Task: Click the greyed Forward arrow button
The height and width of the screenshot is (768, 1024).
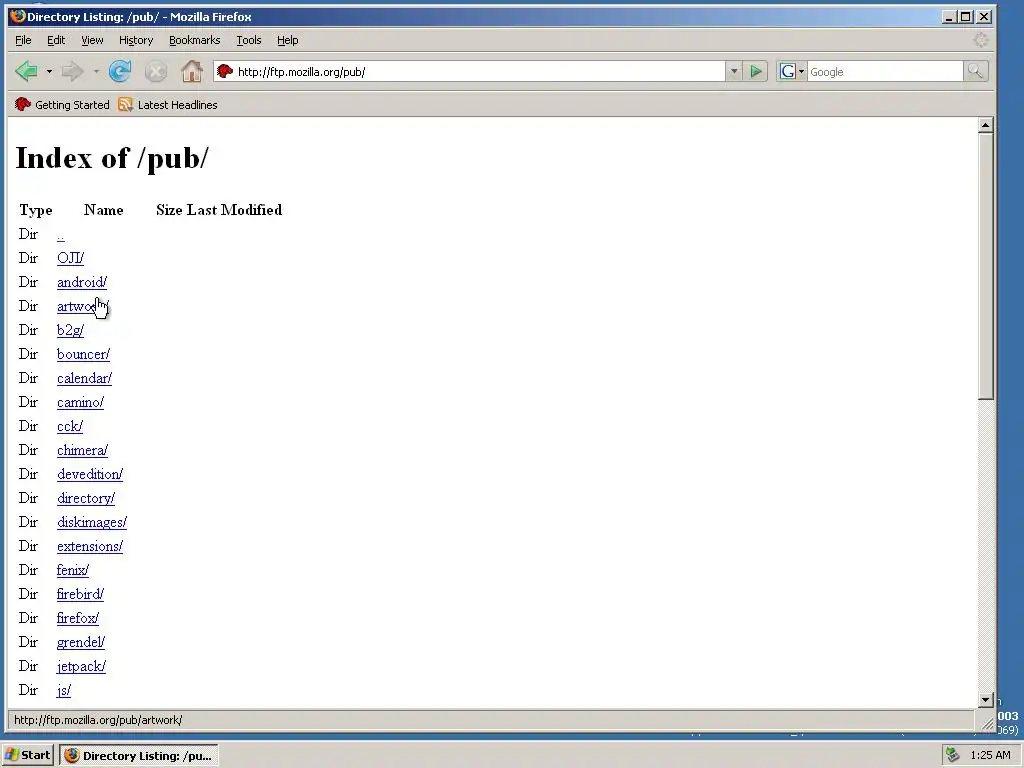Action: pos(72,71)
